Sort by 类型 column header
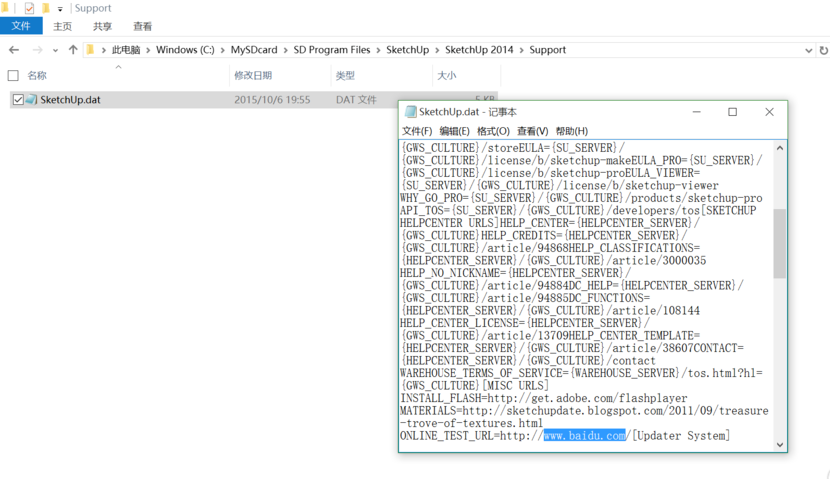The image size is (830, 479). [x=345, y=76]
